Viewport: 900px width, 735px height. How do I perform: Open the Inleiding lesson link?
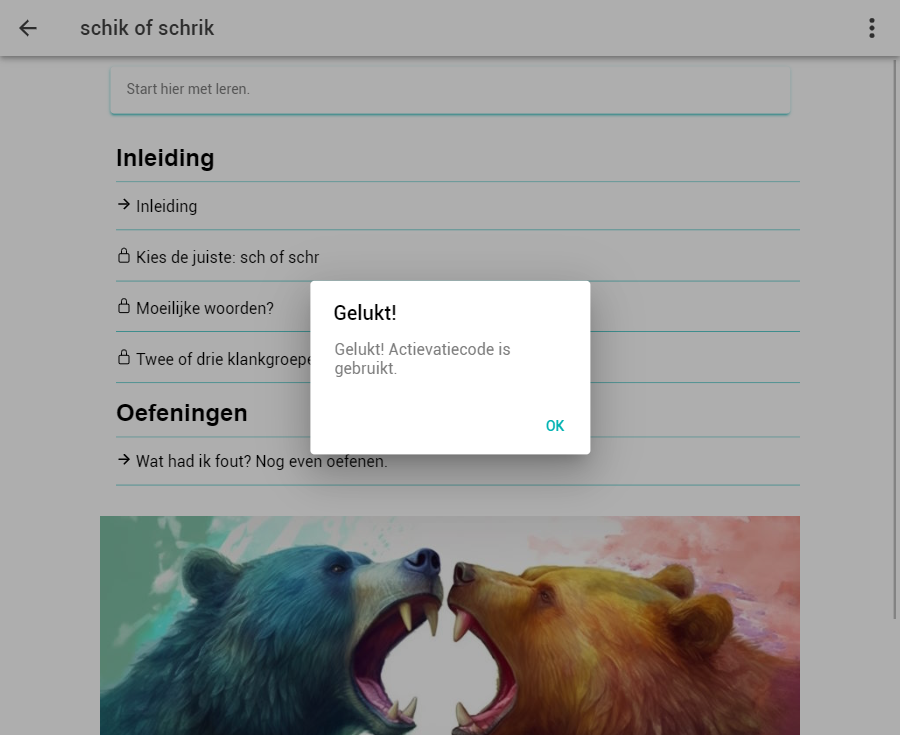167,207
